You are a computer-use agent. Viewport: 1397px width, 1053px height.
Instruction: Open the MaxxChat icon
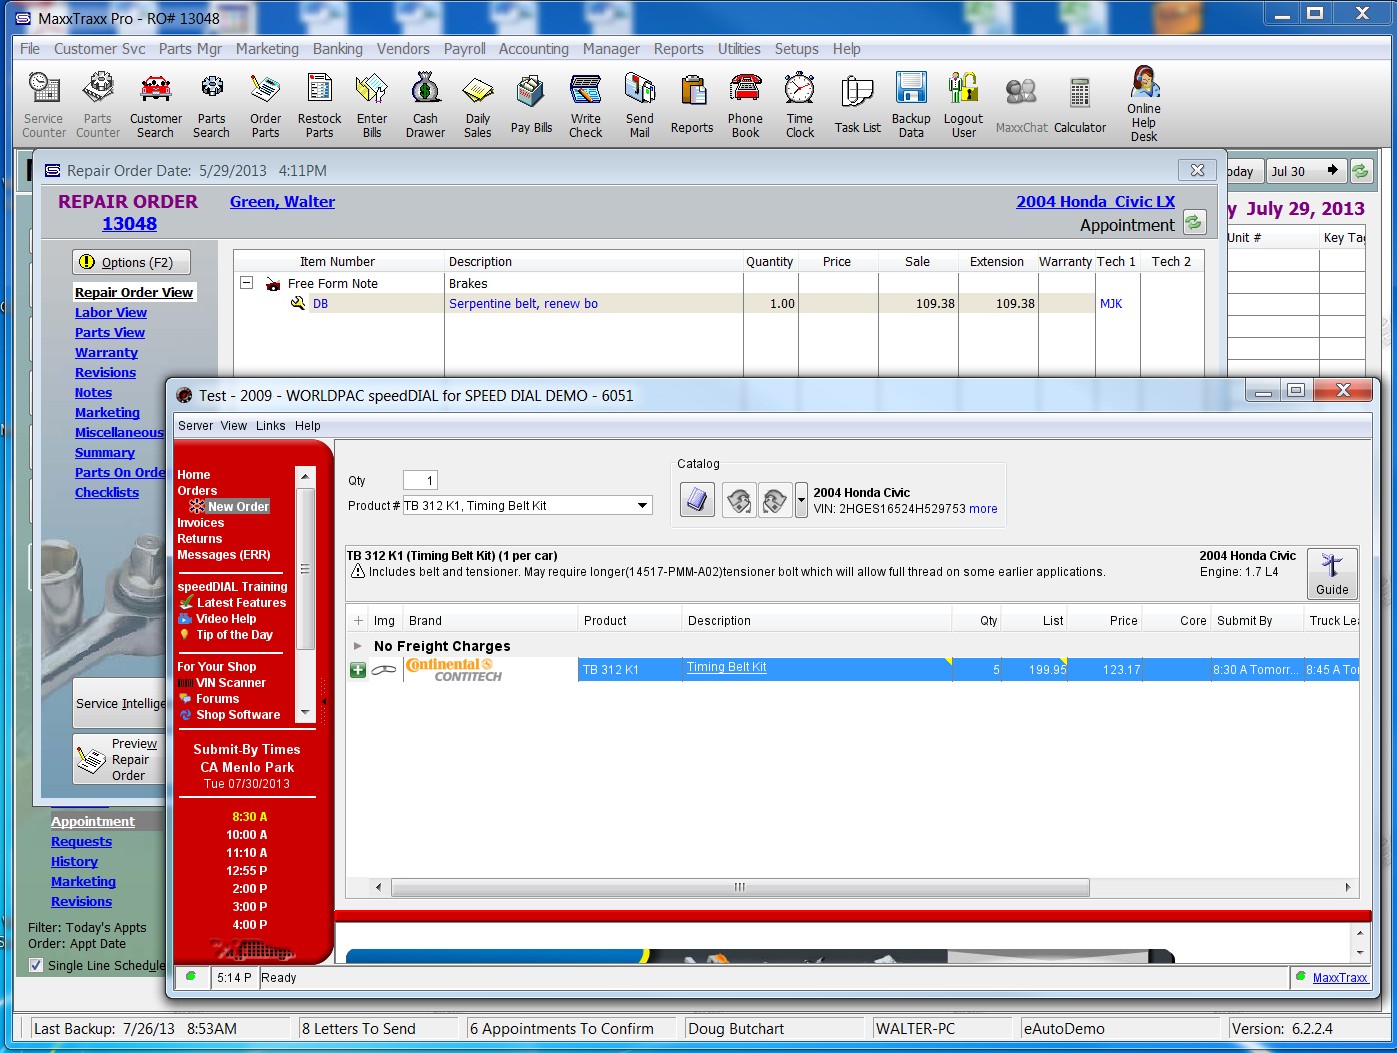[x=1021, y=105]
